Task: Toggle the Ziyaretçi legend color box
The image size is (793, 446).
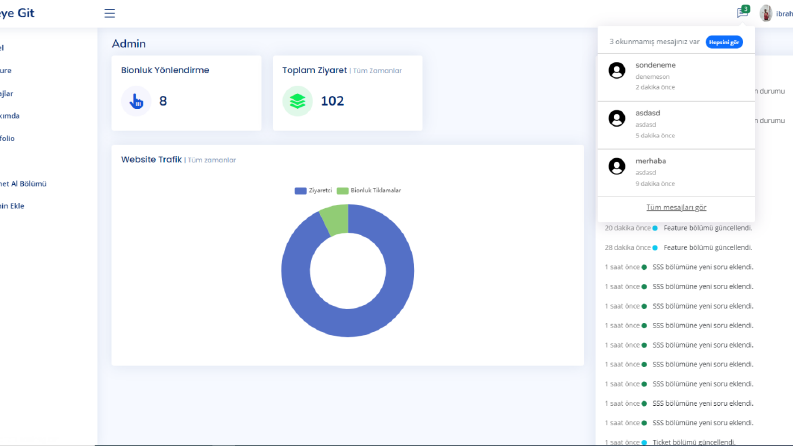Action: [x=300, y=191]
